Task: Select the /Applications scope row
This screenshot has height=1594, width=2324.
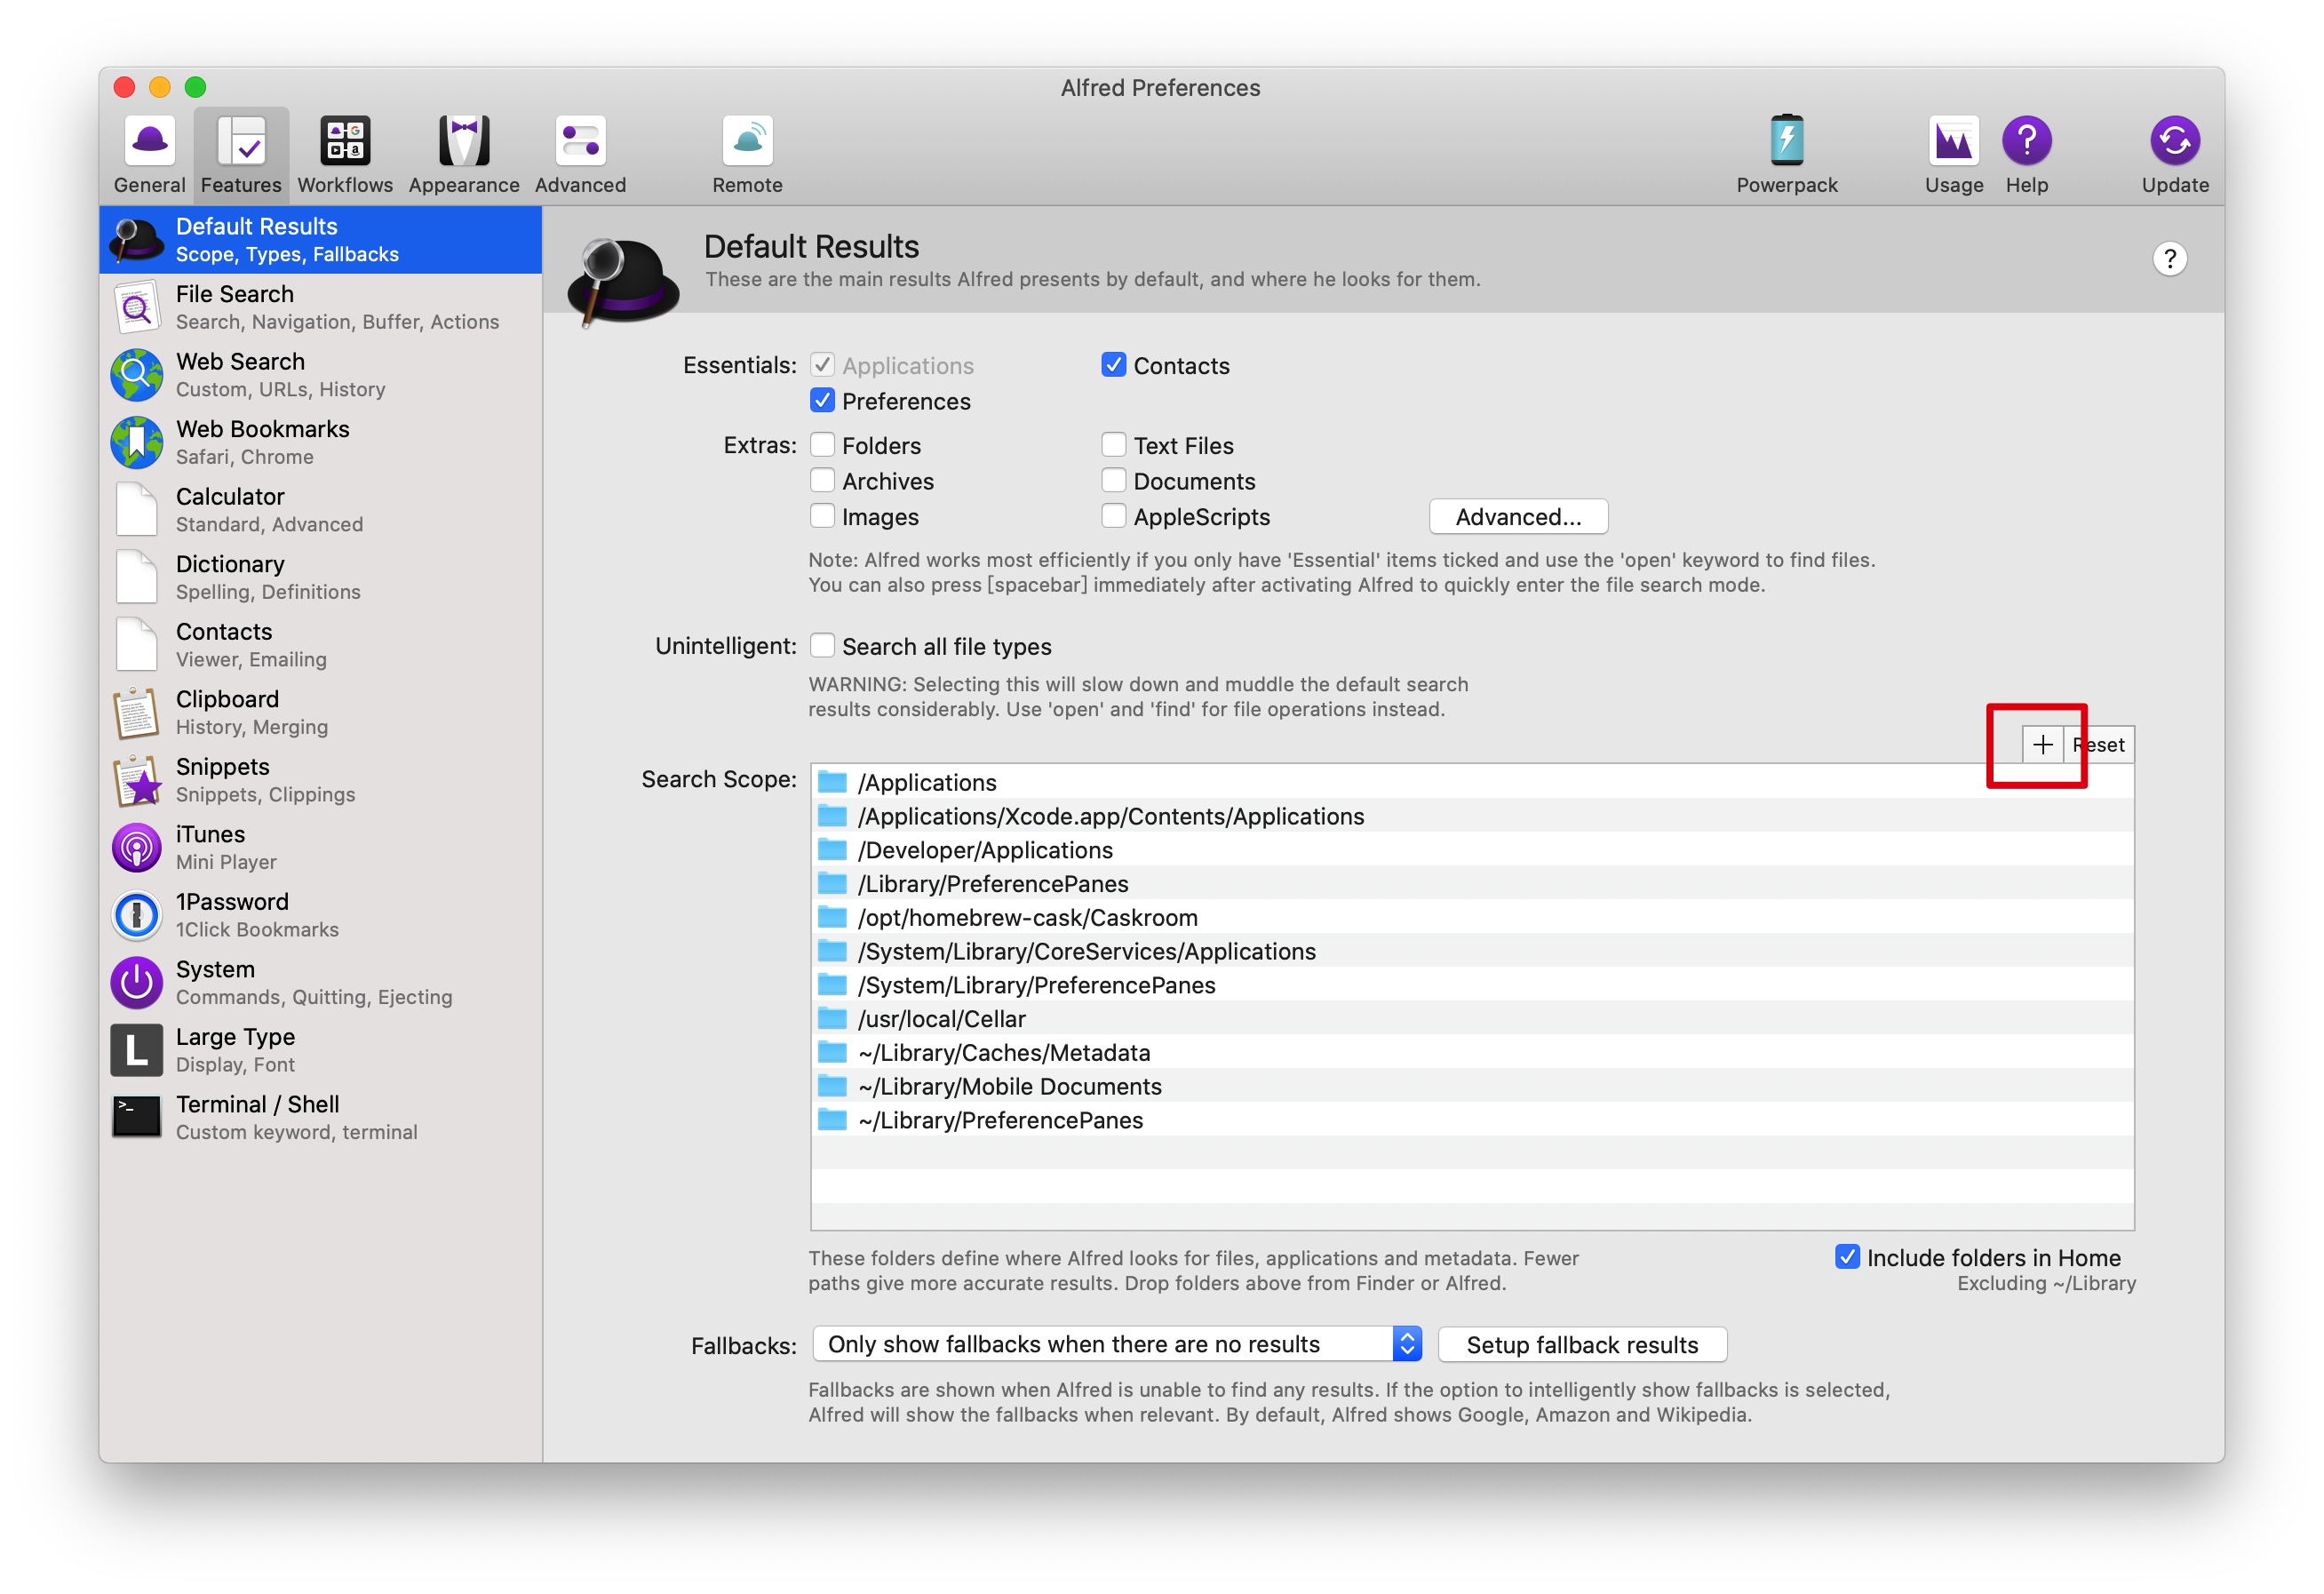Action: (1472, 782)
